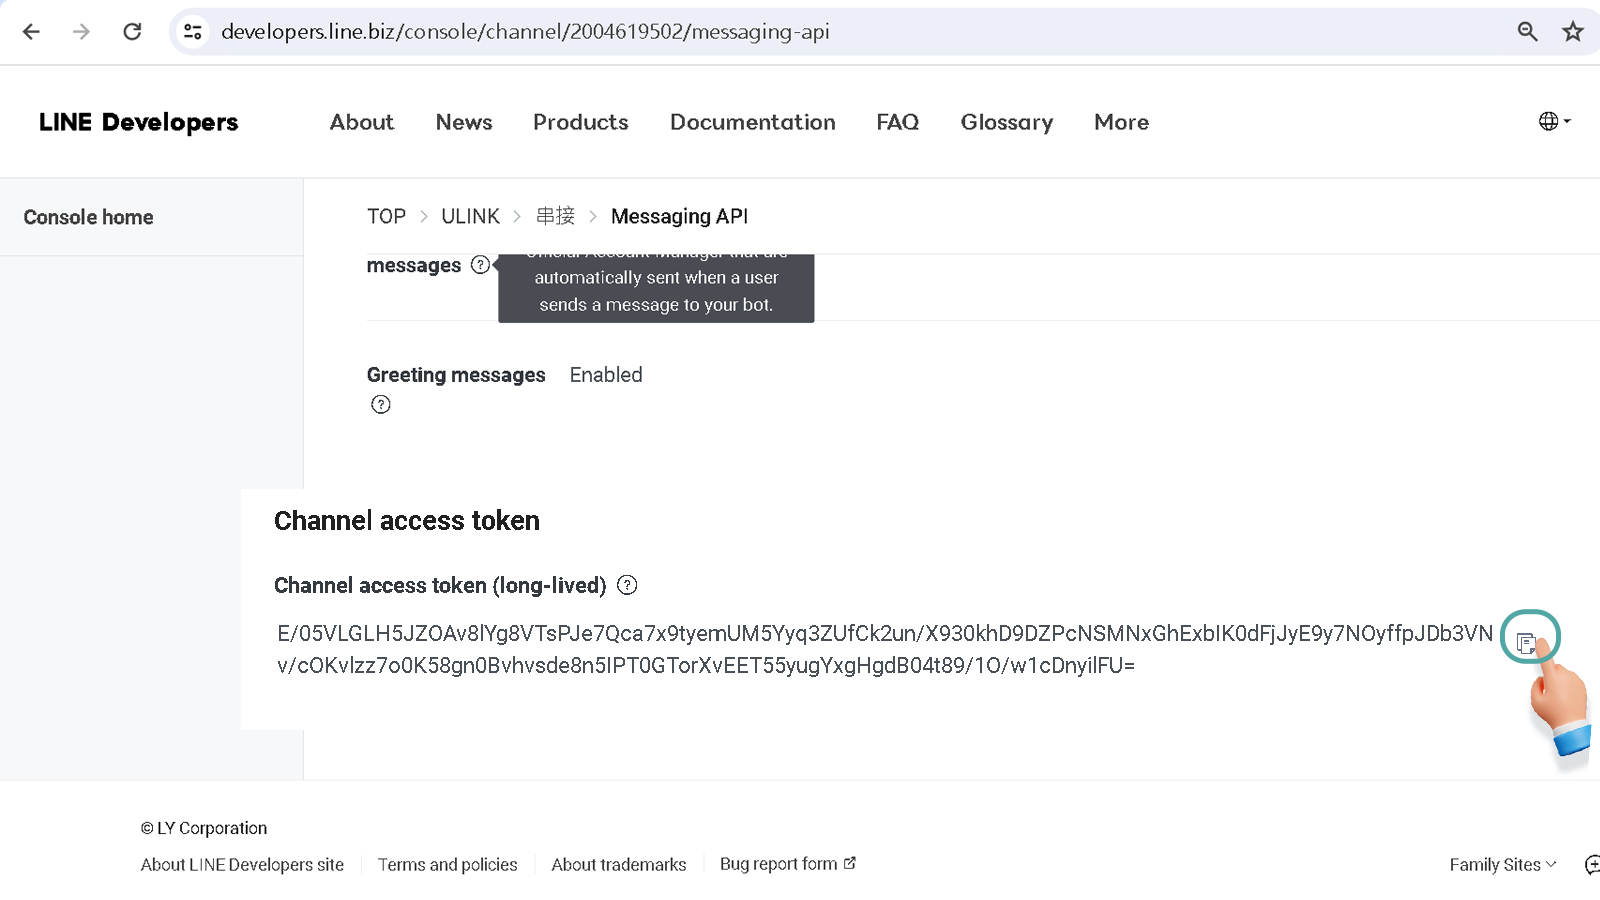Open About LINE Developers site link
This screenshot has height=900, width=1600.
(242, 865)
